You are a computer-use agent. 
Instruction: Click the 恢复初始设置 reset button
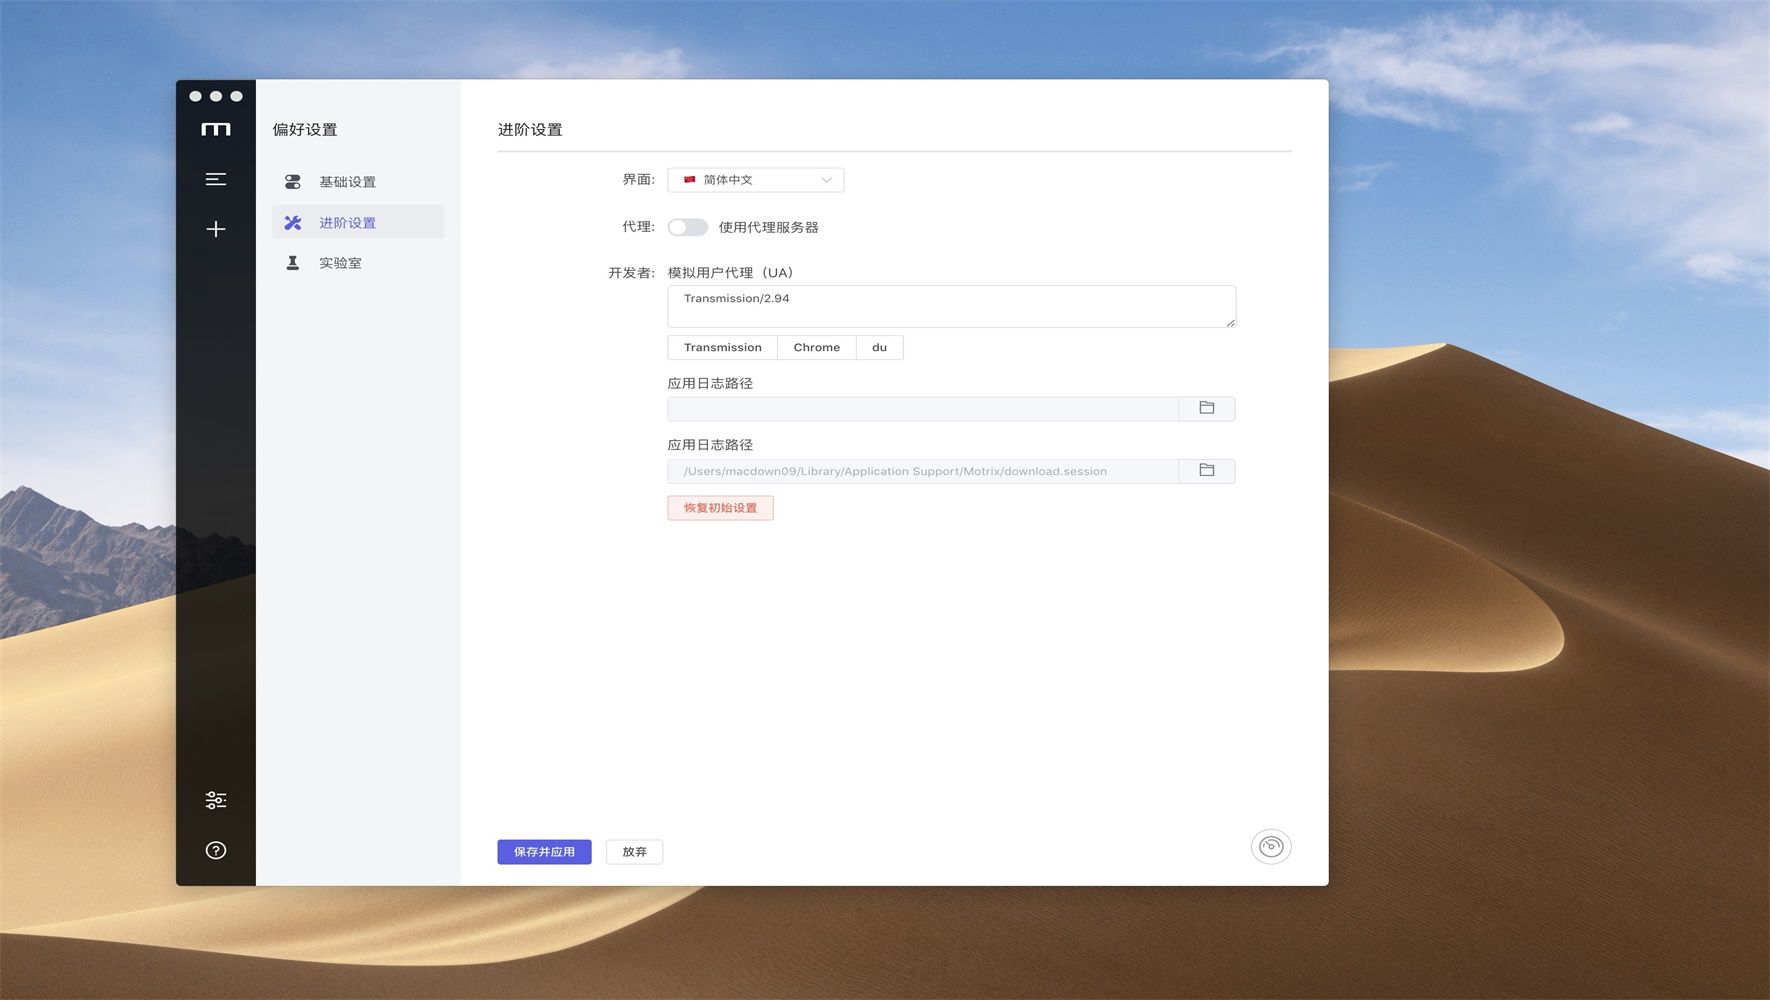click(721, 508)
